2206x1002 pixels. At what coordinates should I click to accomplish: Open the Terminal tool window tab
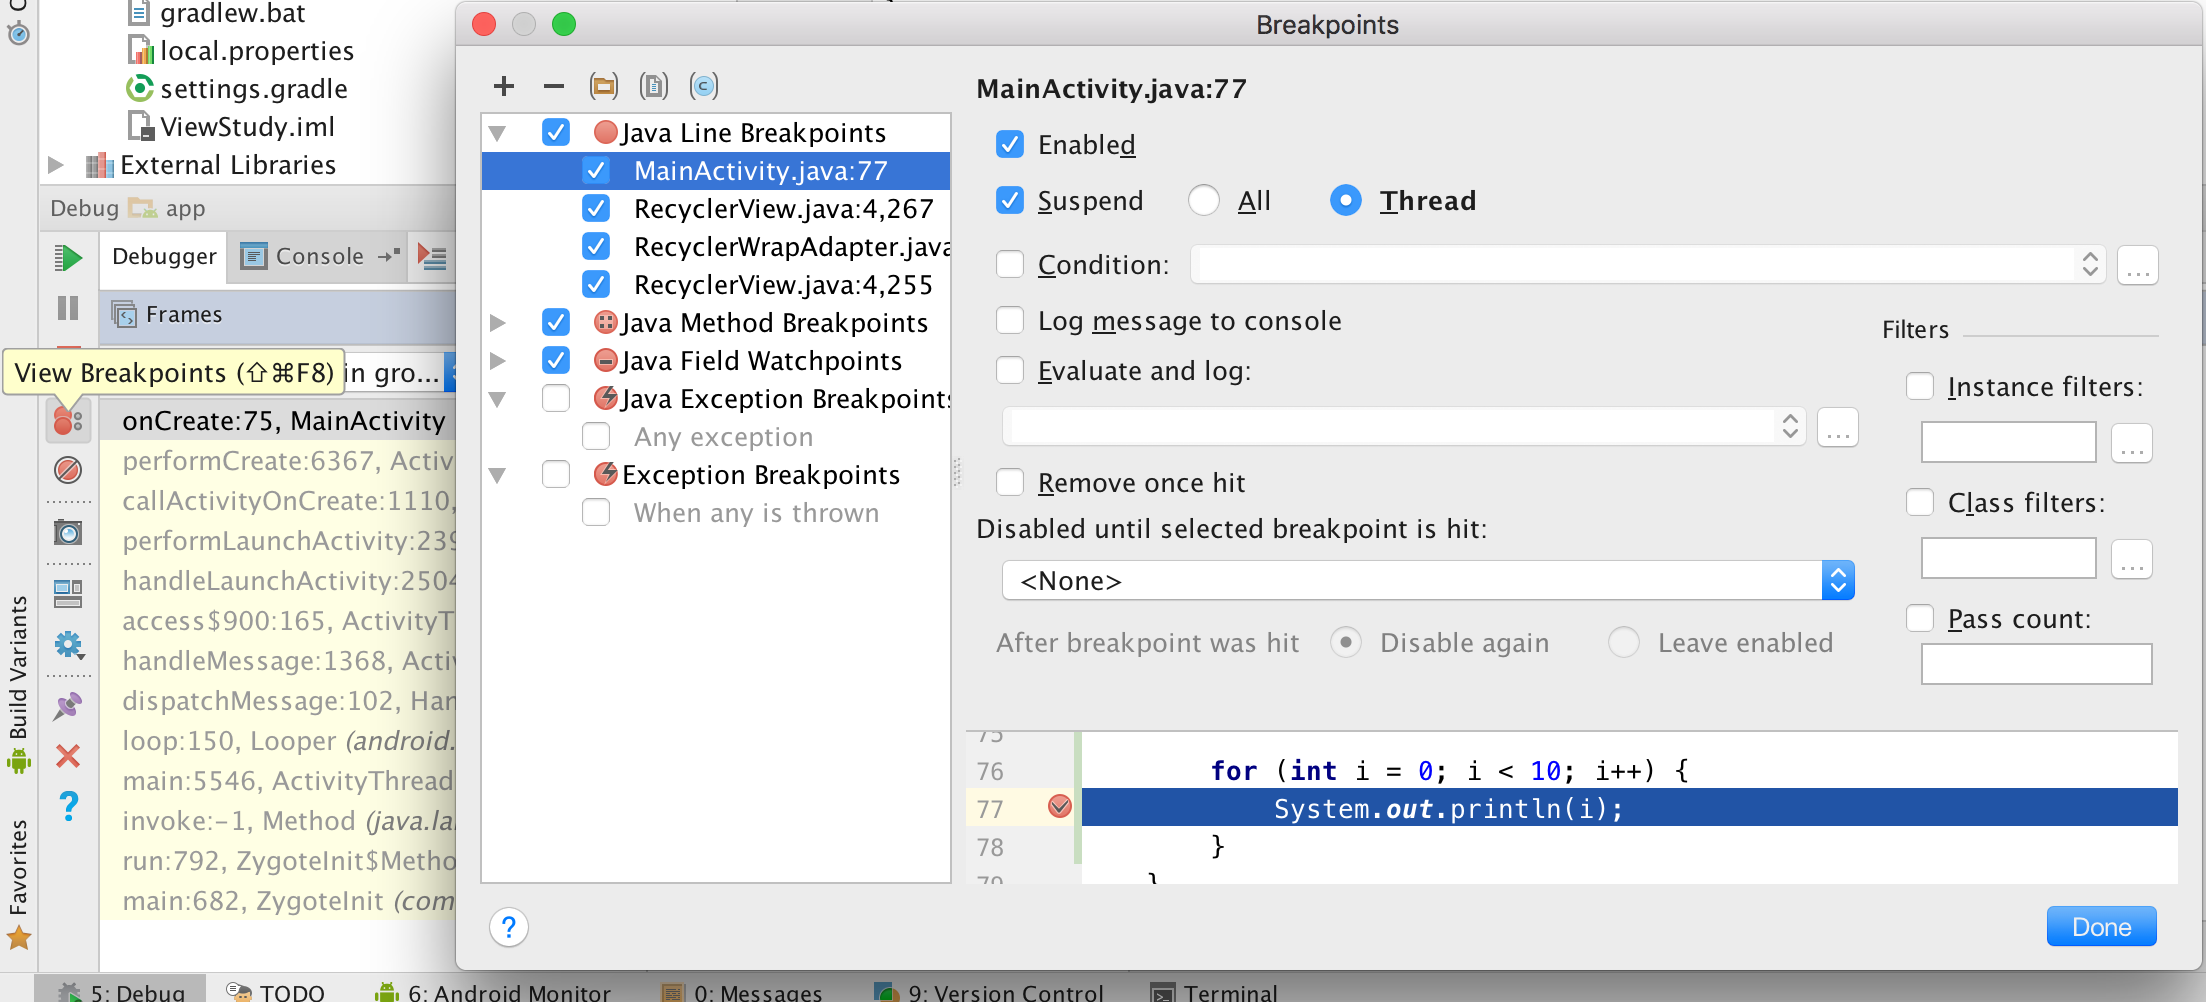(1214, 991)
